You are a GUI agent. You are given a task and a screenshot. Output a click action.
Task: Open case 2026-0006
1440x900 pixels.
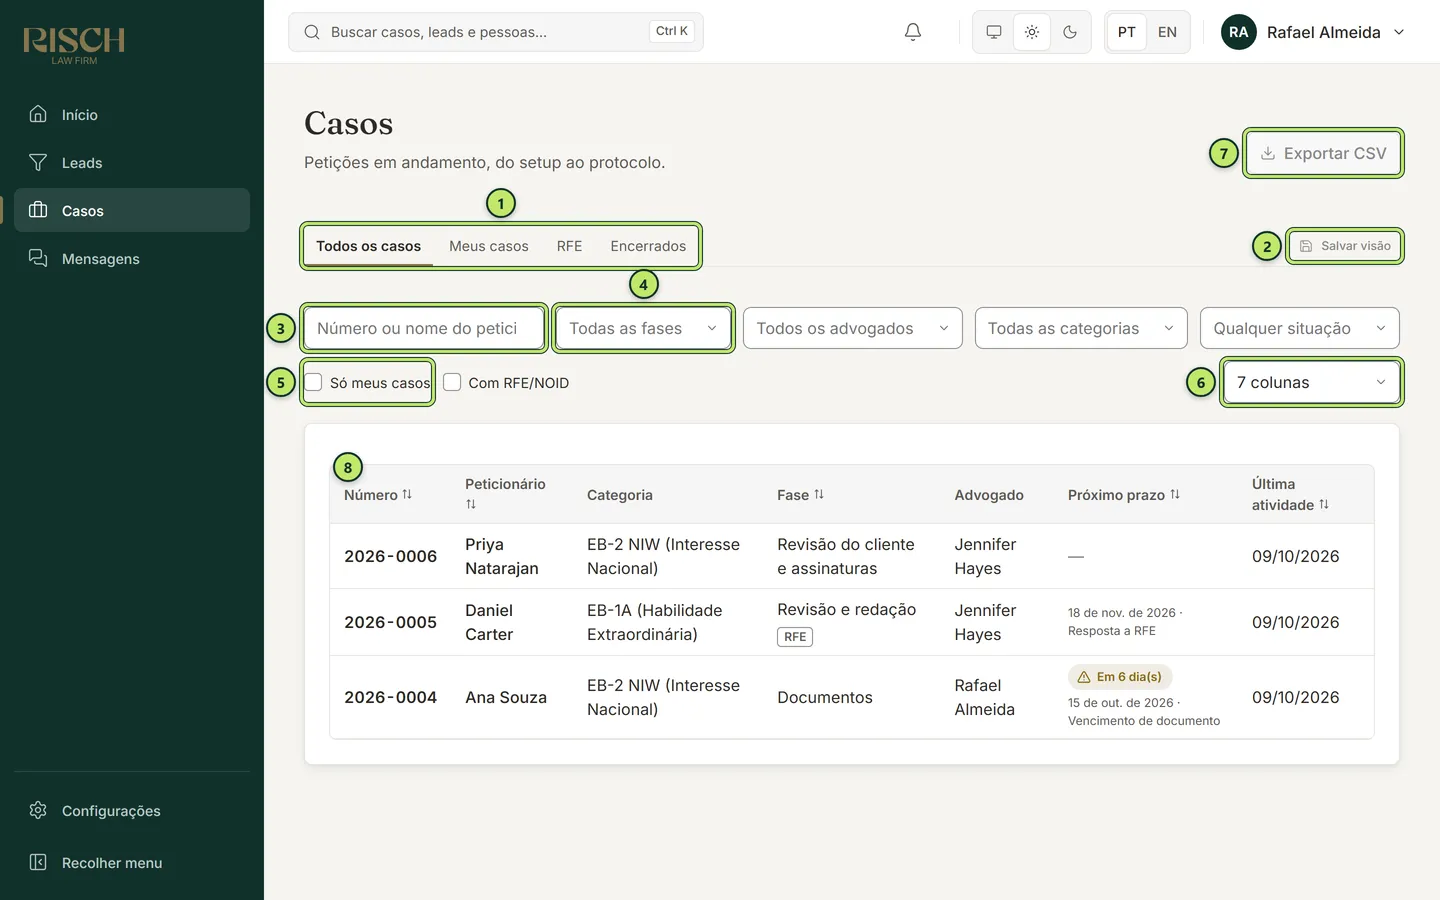(390, 556)
